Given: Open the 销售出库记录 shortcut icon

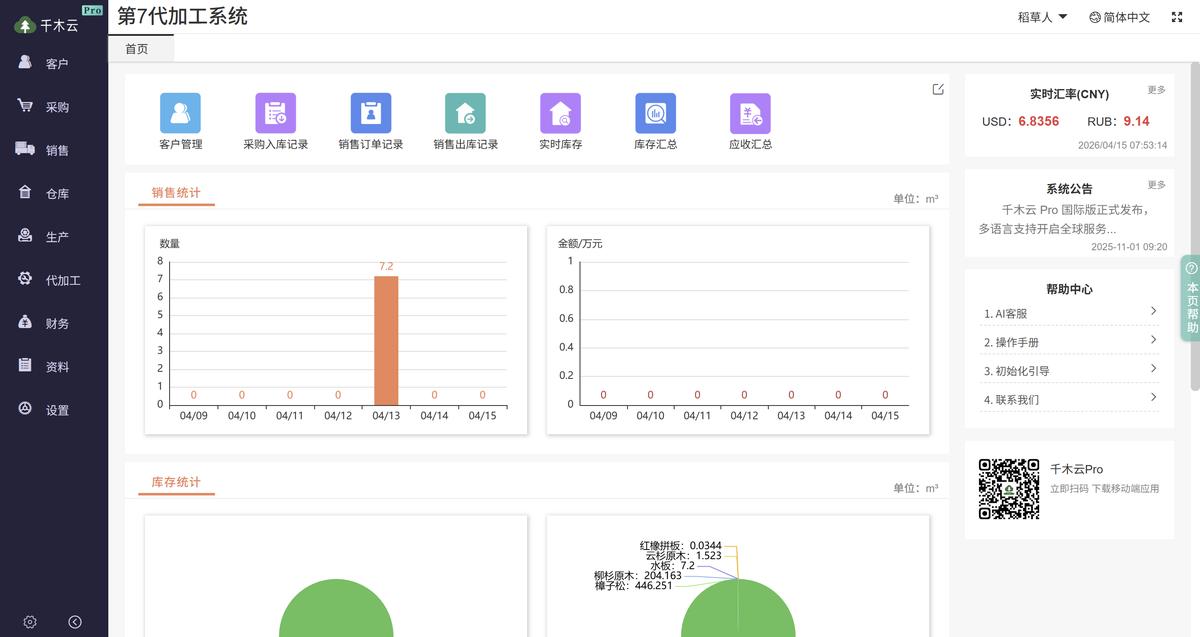Looking at the screenshot, I should tap(465, 113).
